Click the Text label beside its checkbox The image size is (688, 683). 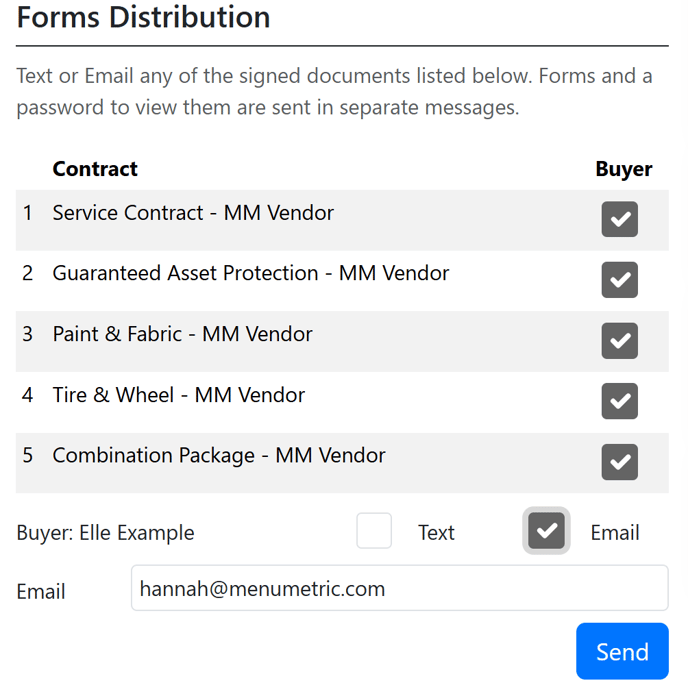point(436,533)
